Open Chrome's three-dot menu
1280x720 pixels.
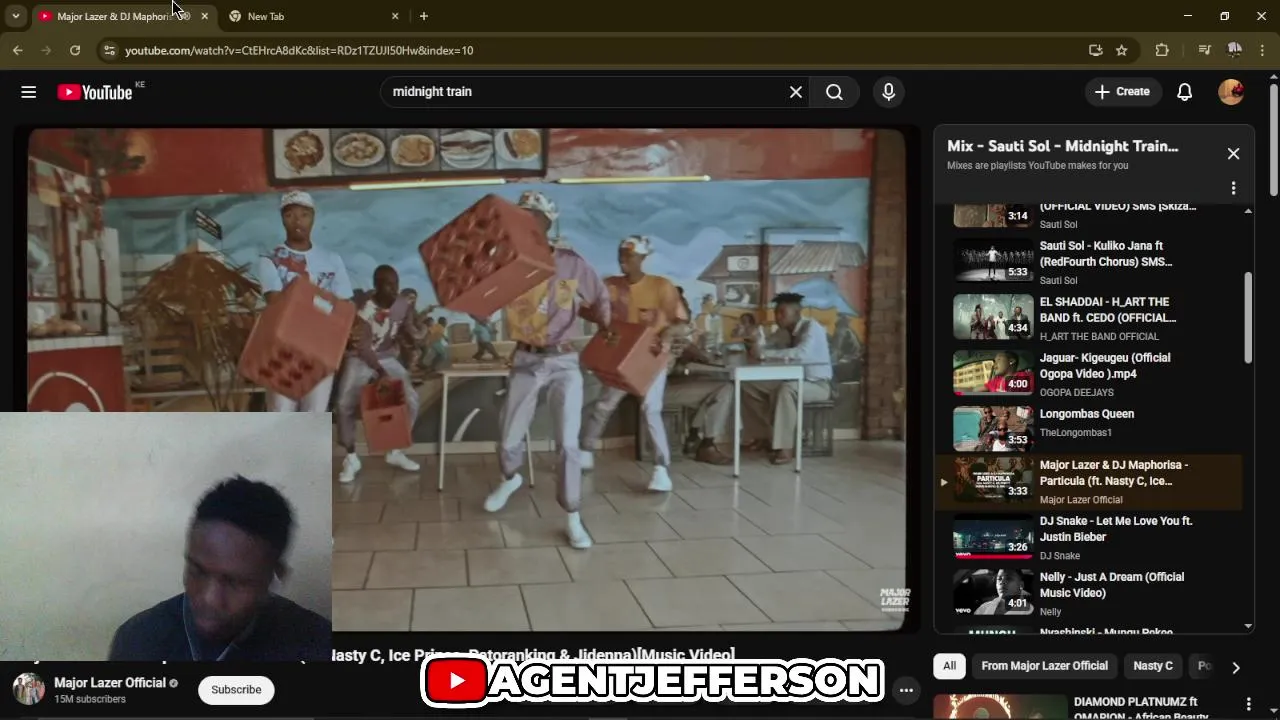pyautogui.click(x=1263, y=50)
